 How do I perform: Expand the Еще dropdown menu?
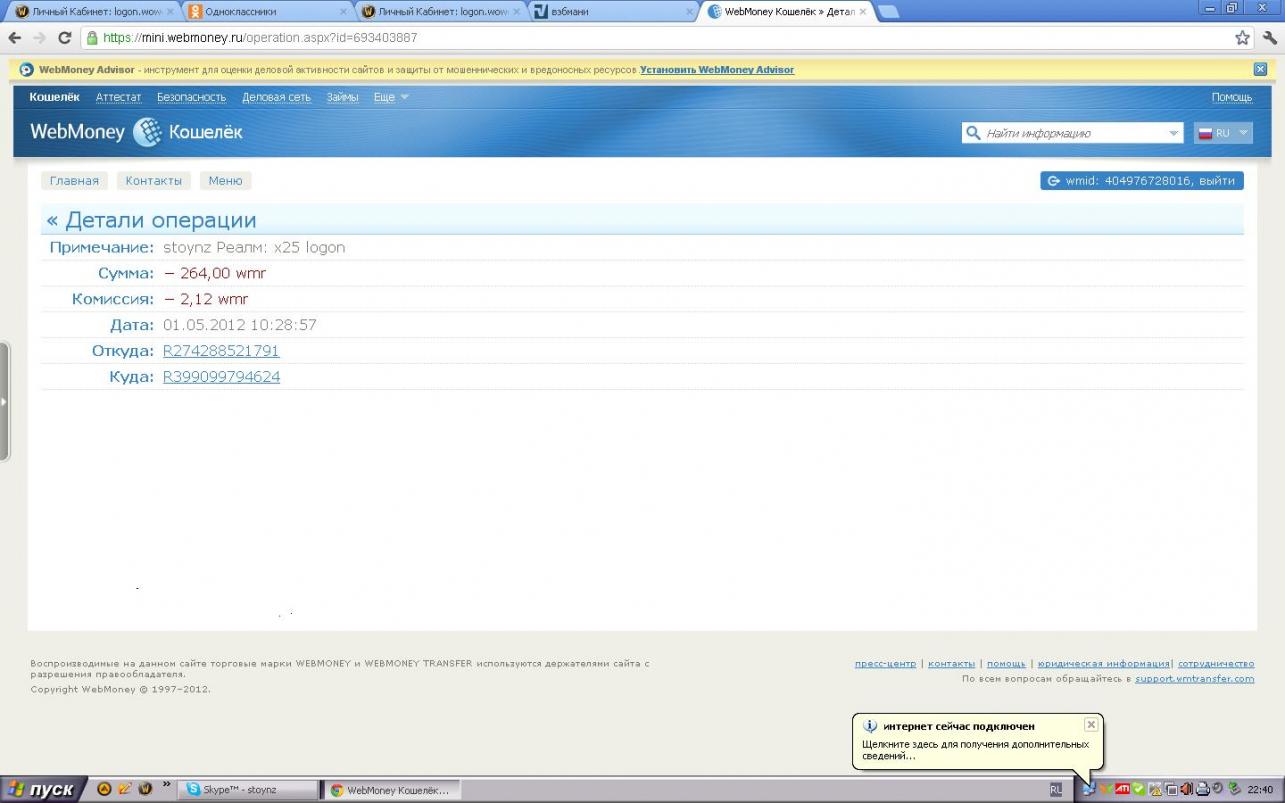(x=391, y=97)
